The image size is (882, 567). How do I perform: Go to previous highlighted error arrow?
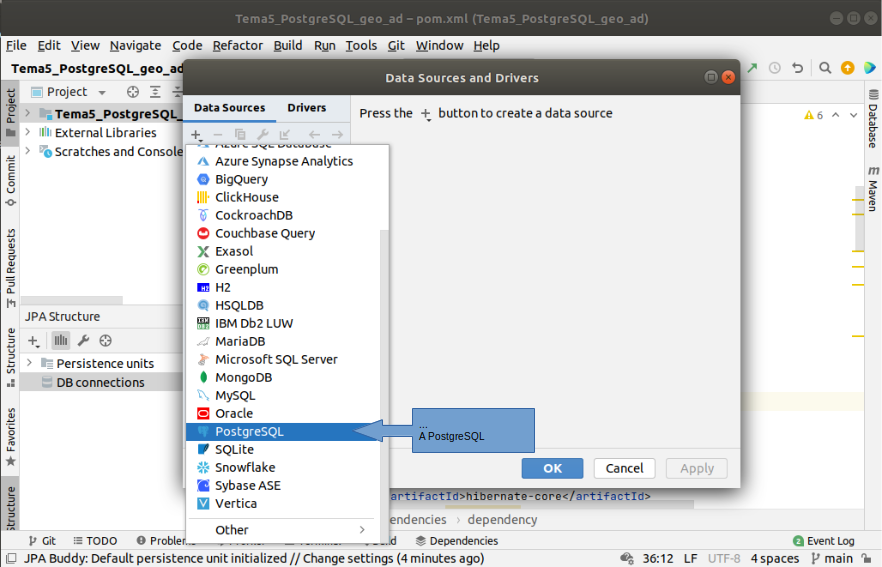coord(836,115)
